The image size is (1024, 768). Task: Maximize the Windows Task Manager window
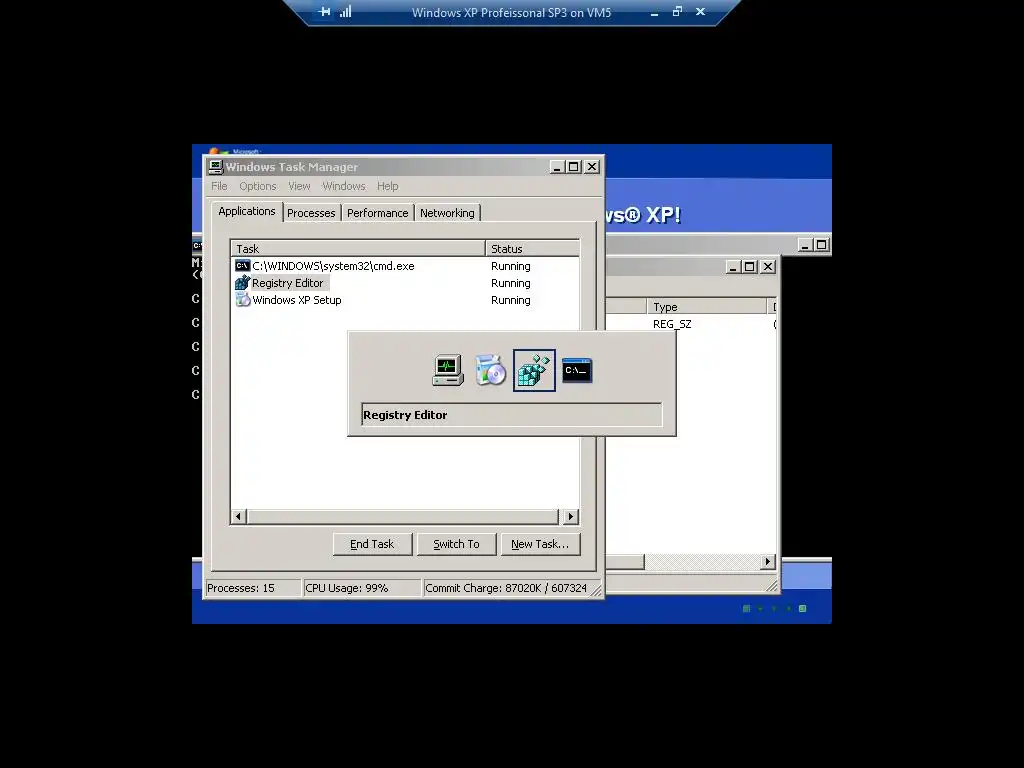tap(573, 167)
